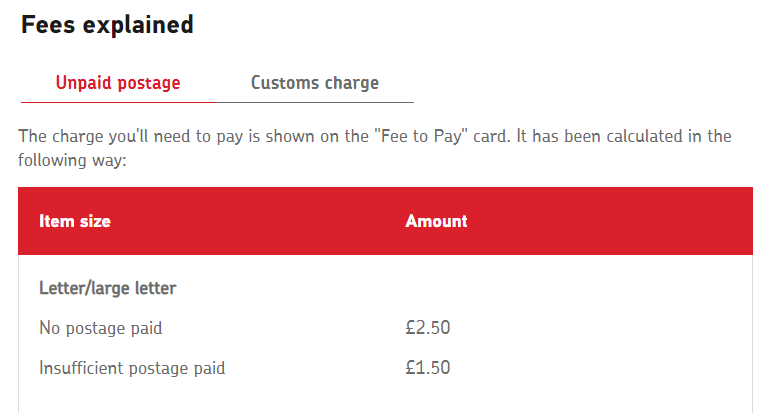Select the Amount column header
Image resolution: width=760 pixels, height=413 pixels.
[436, 221]
